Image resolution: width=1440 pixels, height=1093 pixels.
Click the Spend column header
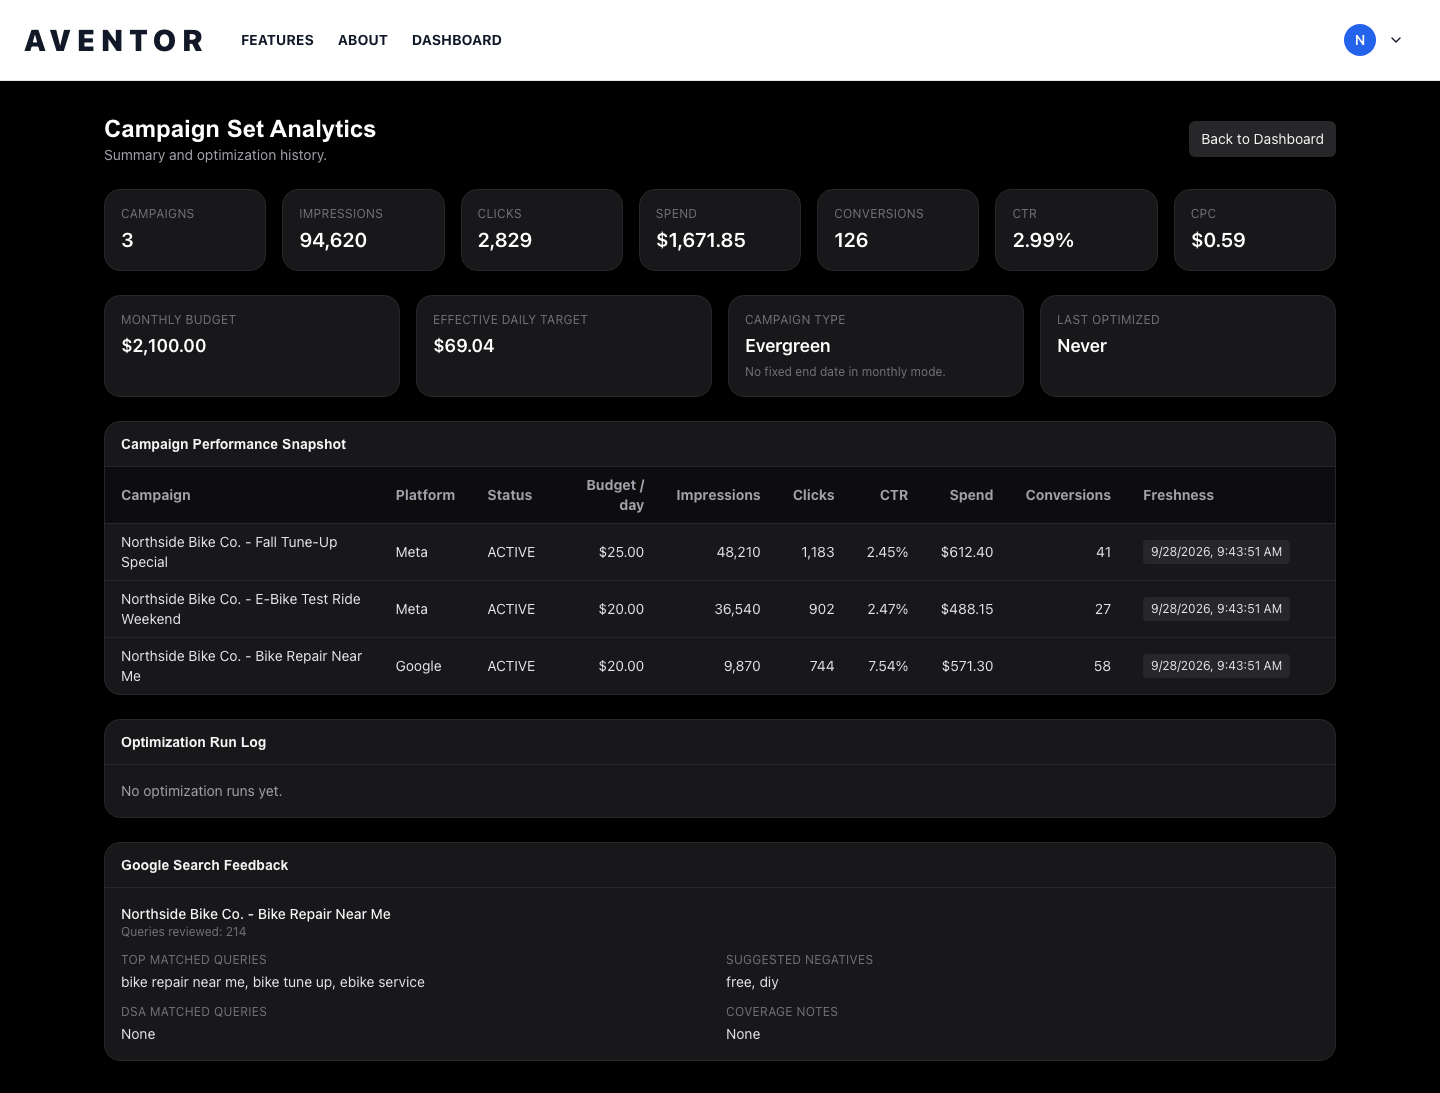971,495
